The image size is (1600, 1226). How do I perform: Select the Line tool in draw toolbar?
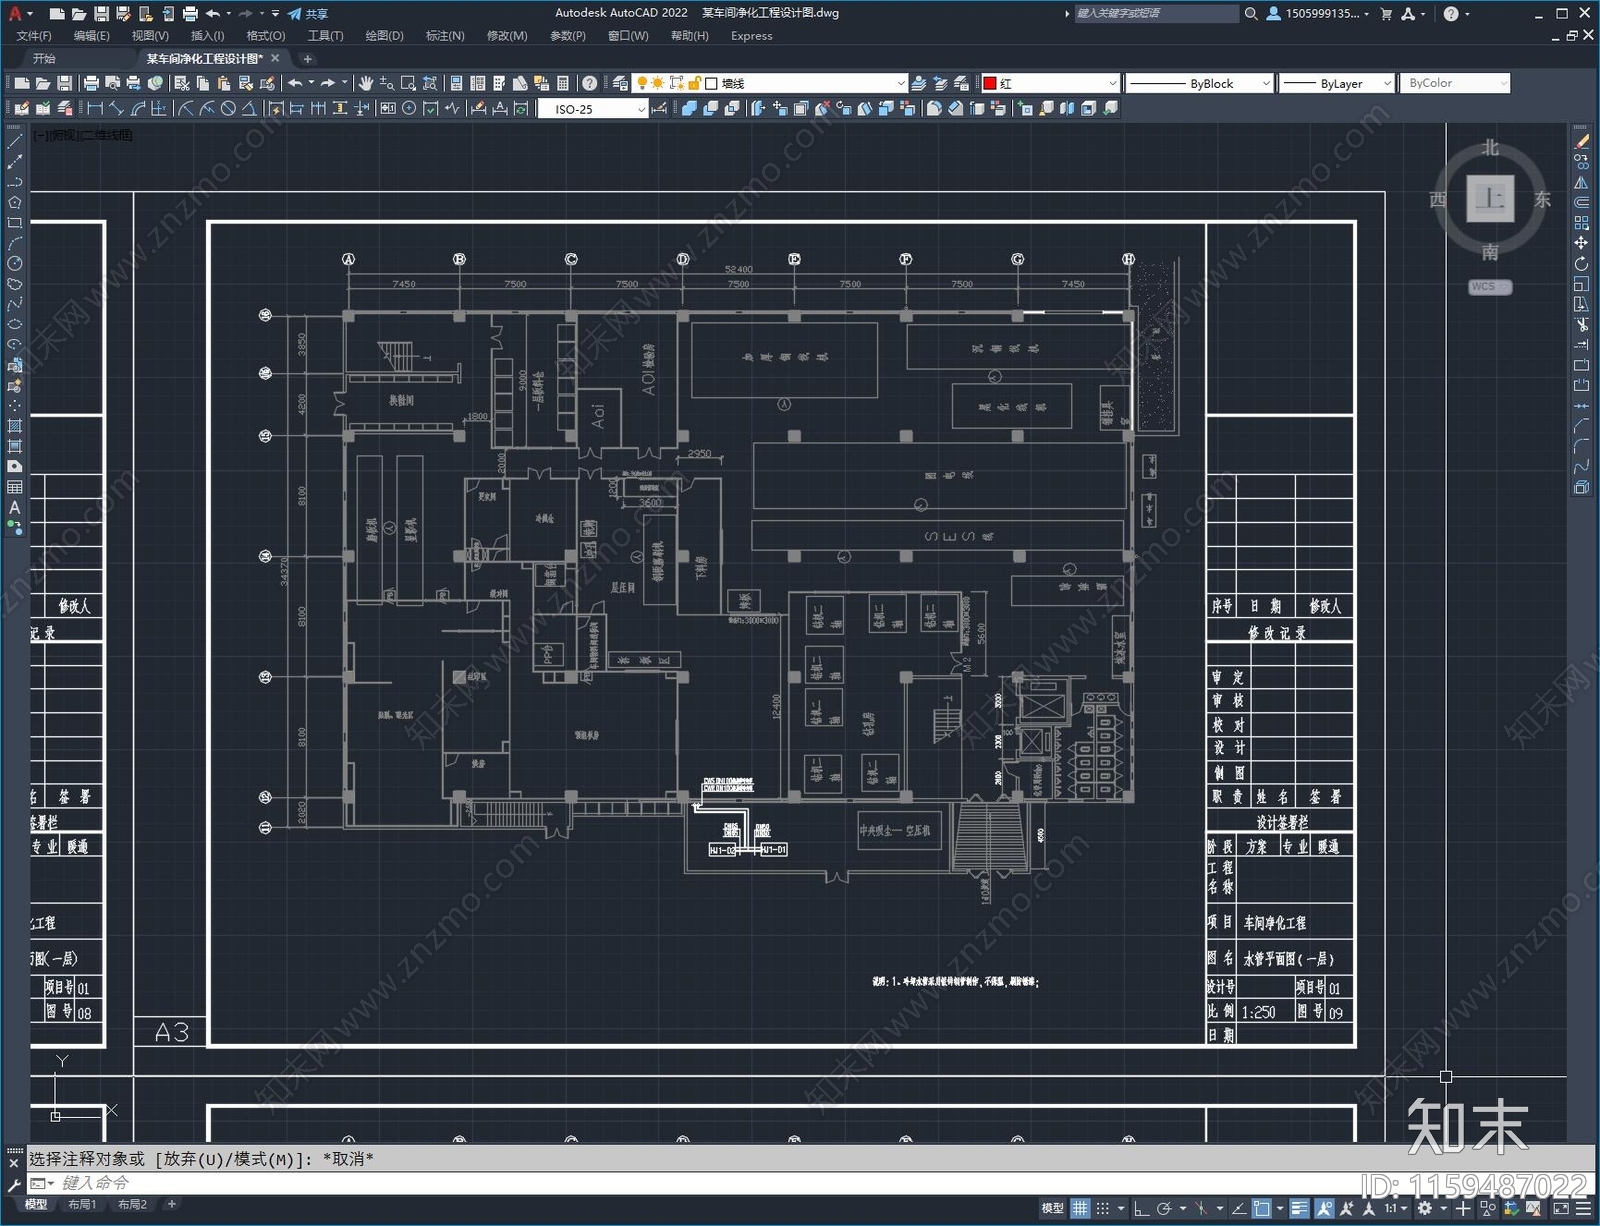click(15, 141)
